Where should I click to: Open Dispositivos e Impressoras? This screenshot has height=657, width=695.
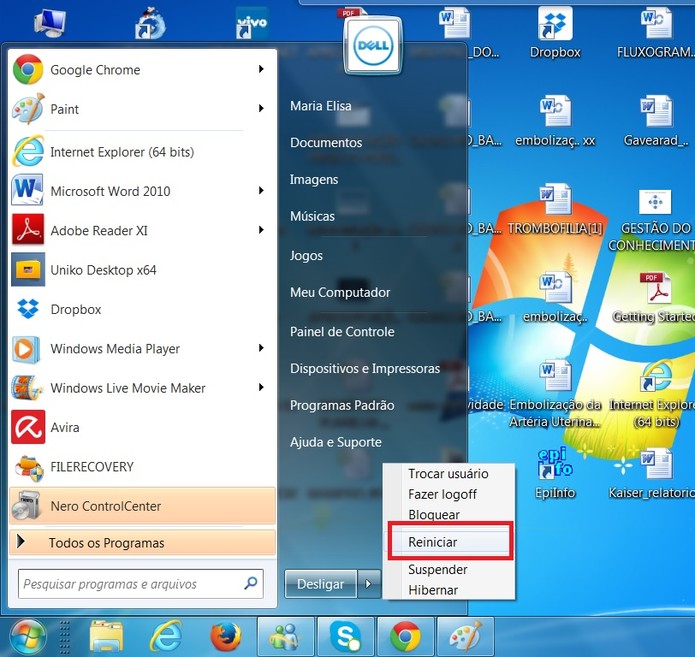coord(365,368)
